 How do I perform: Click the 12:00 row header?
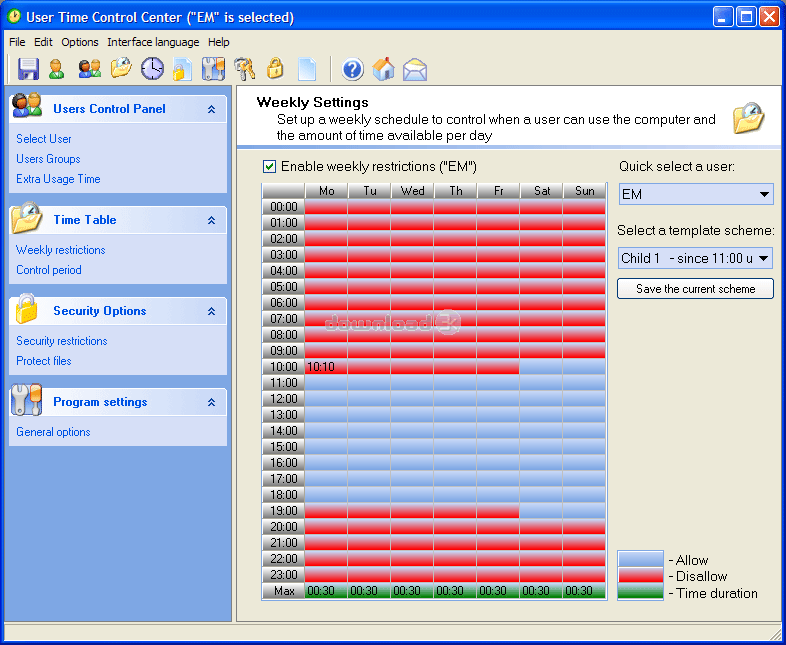283,399
